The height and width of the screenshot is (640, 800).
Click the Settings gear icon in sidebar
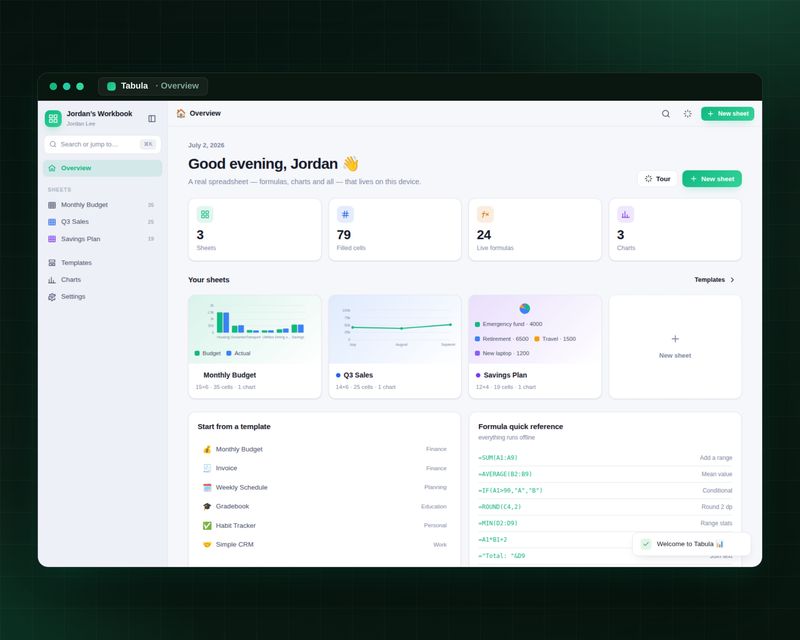pos(52,297)
